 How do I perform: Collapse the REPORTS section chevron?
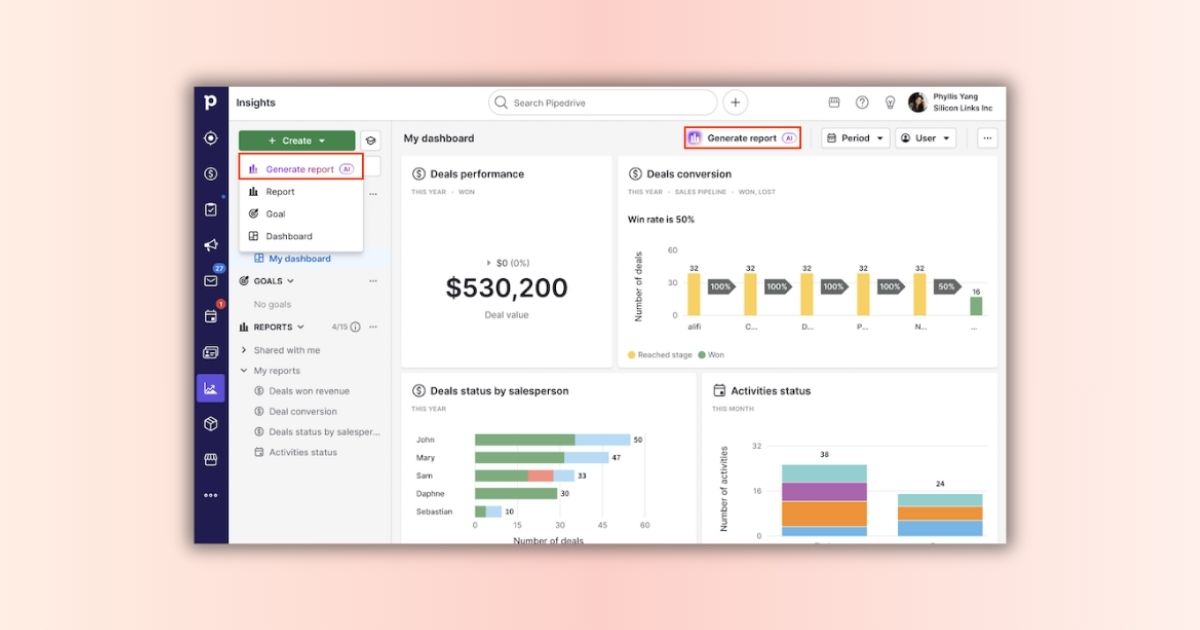[301, 327]
